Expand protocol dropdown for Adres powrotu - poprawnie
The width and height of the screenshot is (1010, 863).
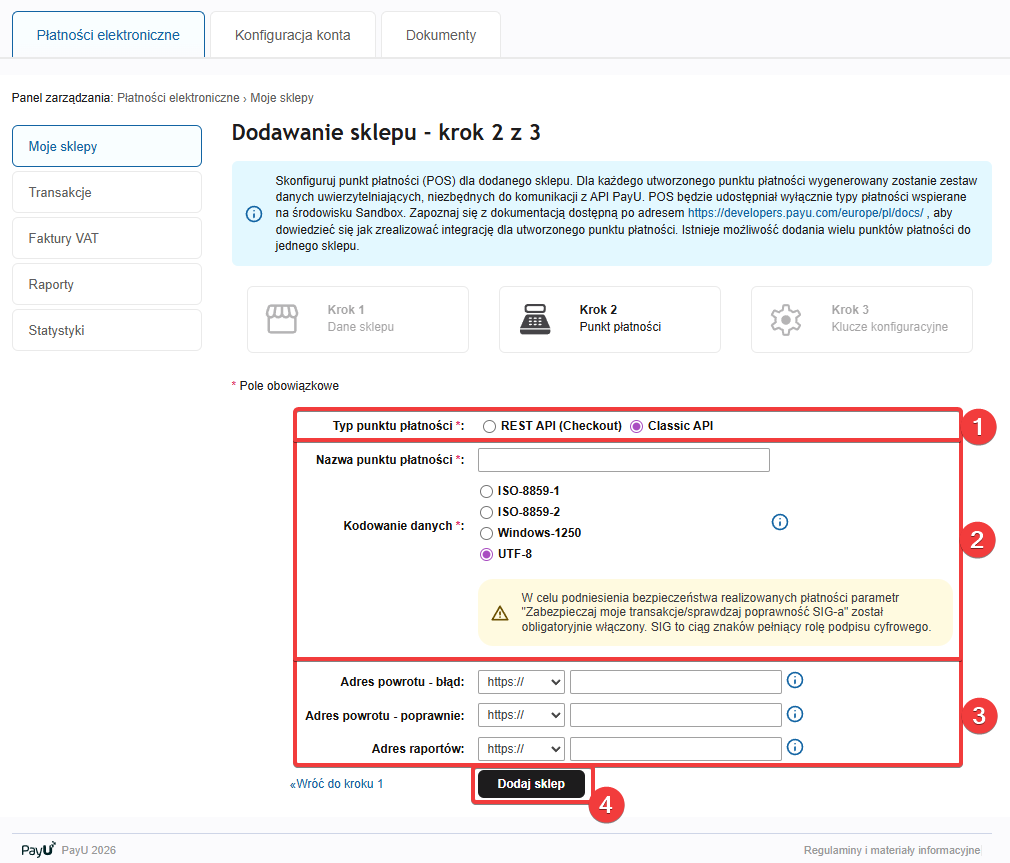point(521,715)
